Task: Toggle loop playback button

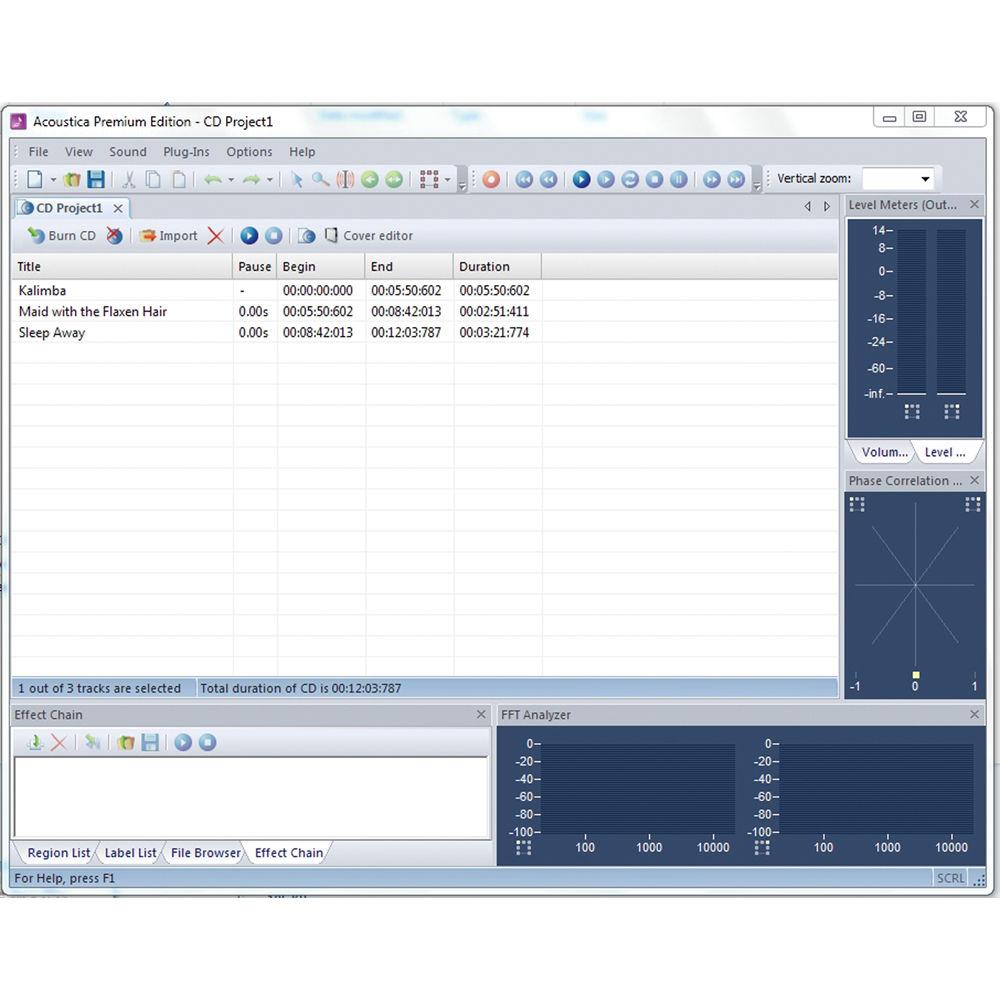Action: pyautogui.click(x=630, y=179)
